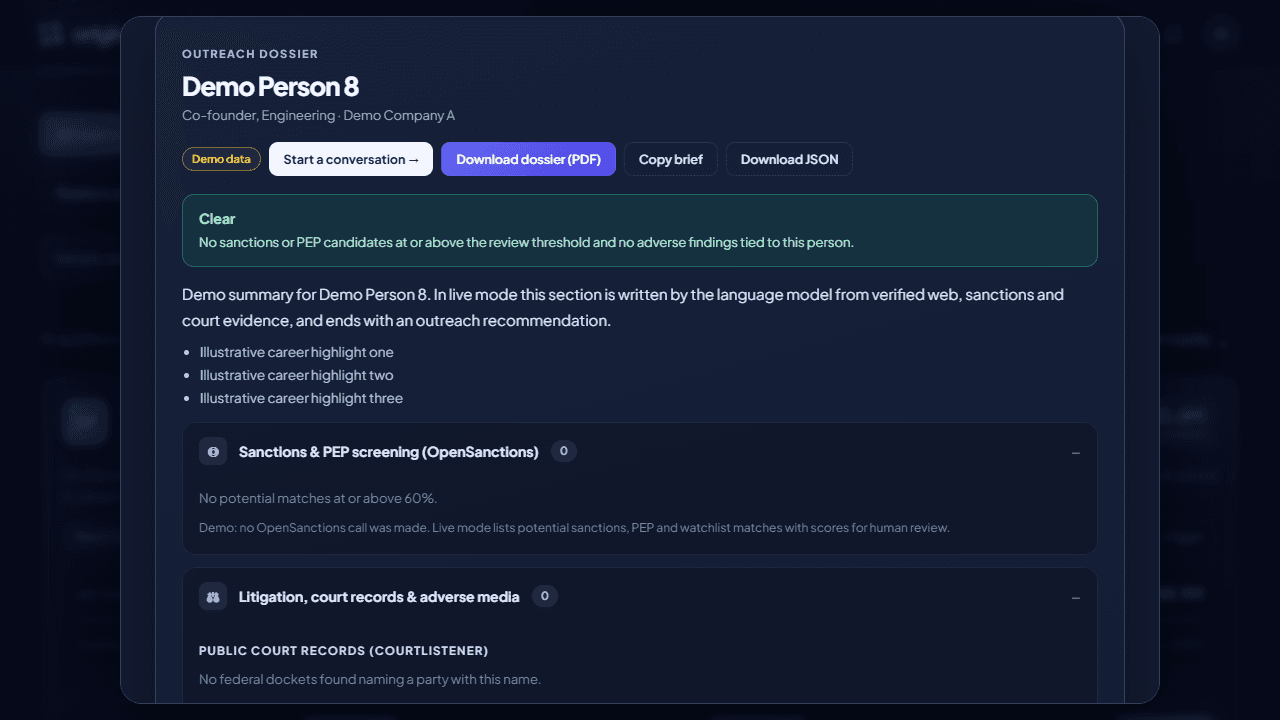Click 'Illustrative career highlight three'
The width and height of the screenshot is (1280, 720).
point(301,398)
